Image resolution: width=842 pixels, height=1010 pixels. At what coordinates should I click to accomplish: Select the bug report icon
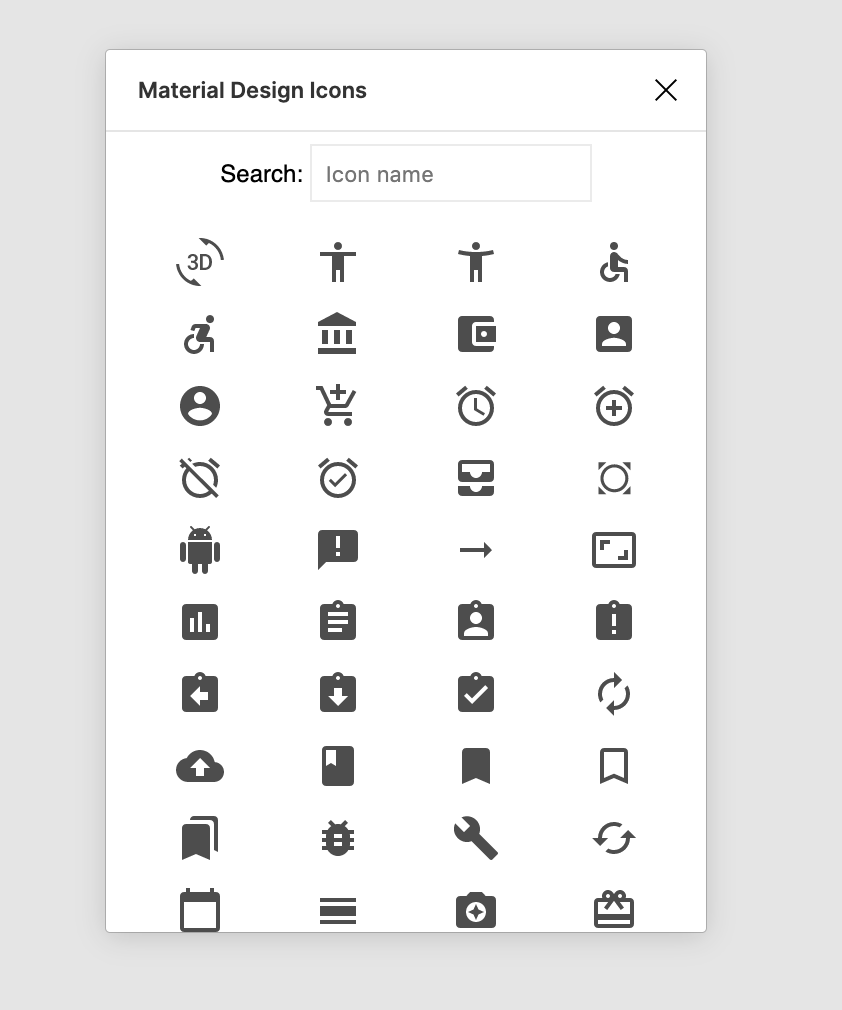[338, 839]
